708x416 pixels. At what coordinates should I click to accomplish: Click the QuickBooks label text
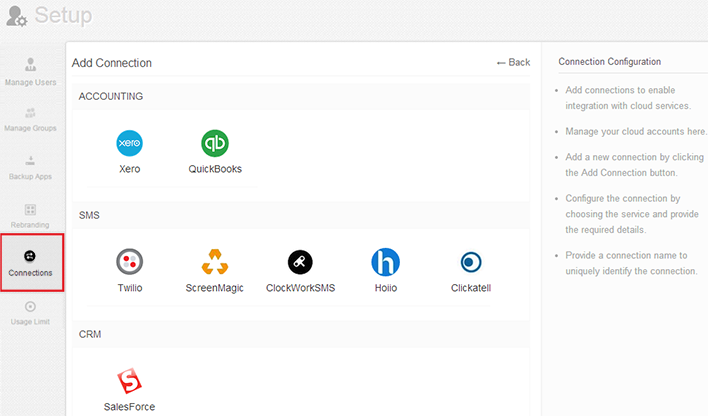pyautogui.click(x=215, y=169)
